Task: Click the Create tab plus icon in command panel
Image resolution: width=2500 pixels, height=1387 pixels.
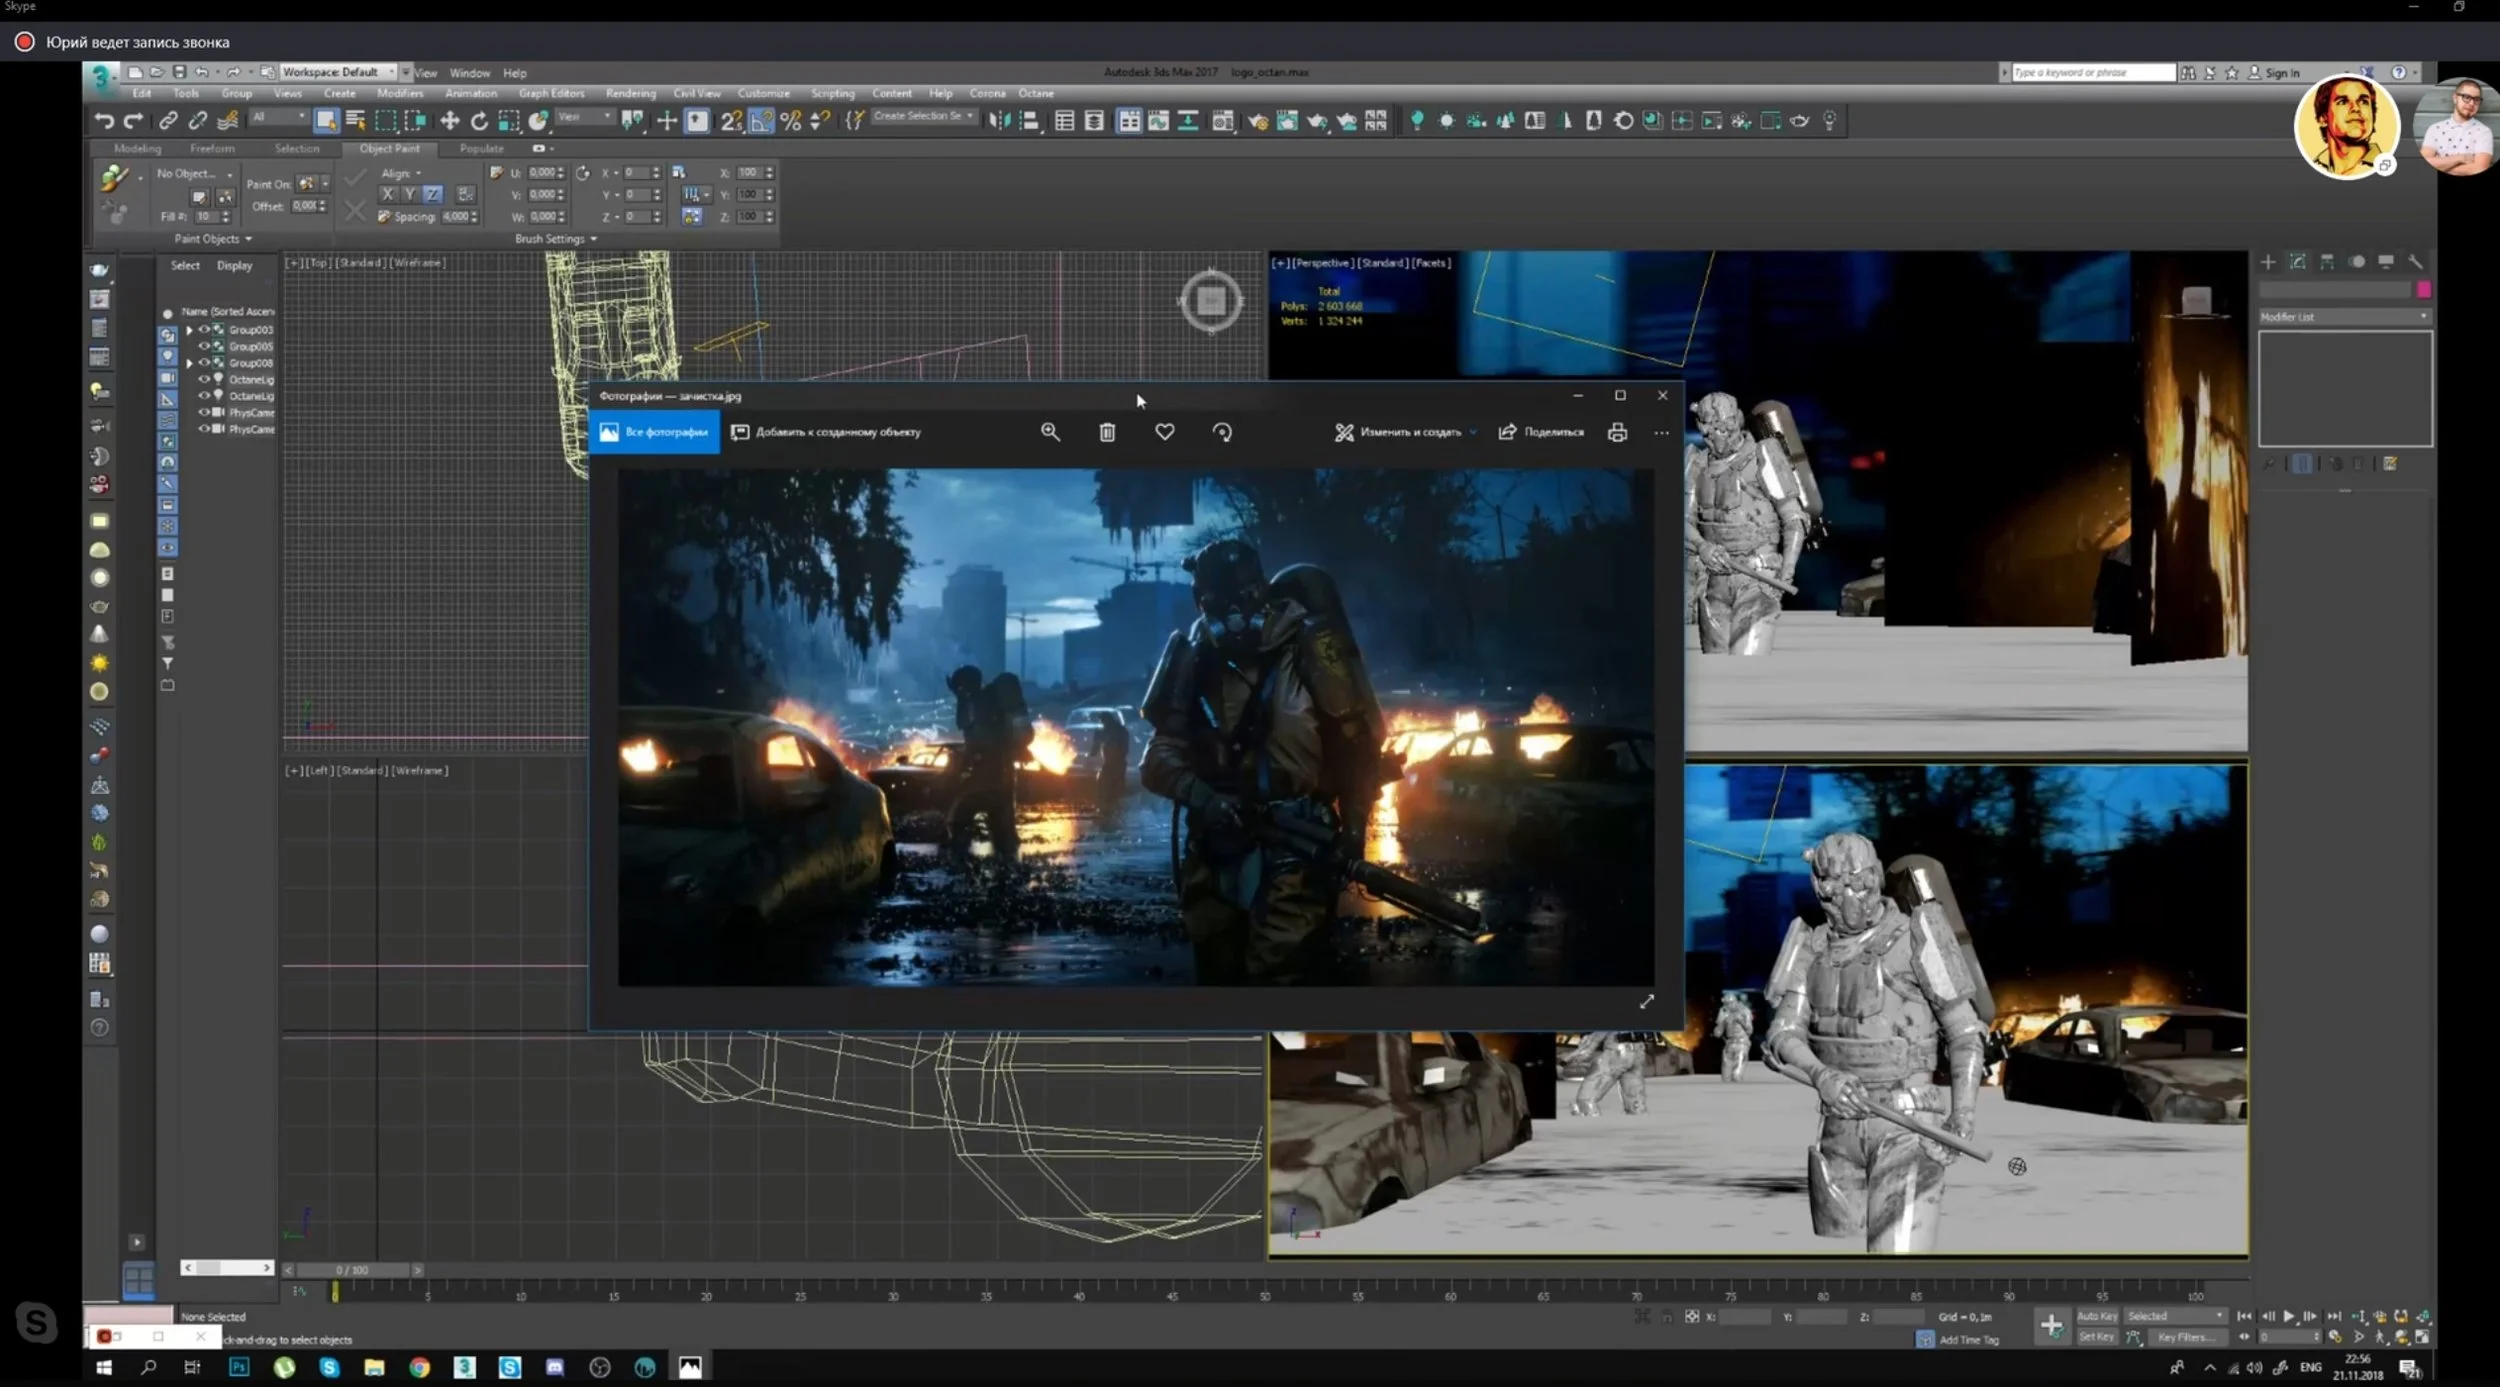Action: click(2268, 262)
